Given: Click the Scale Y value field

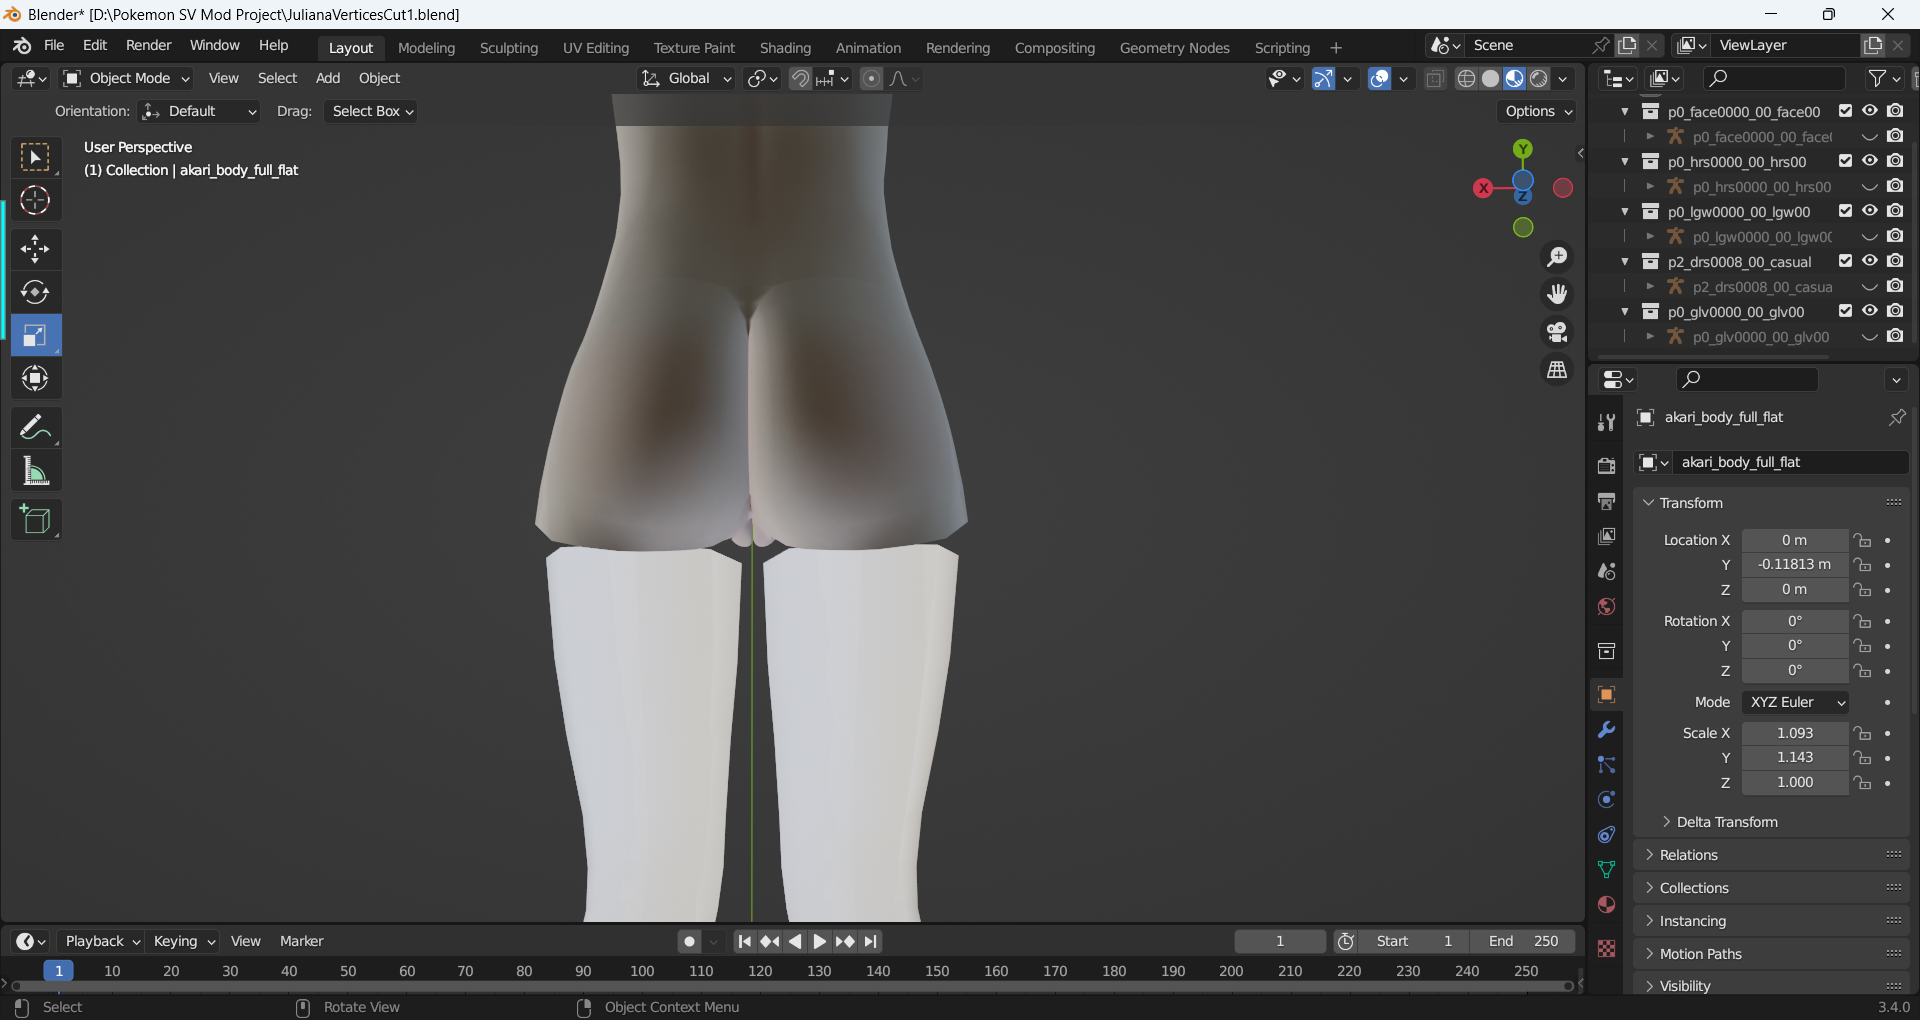Looking at the screenshot, I should click(1795, 757).
